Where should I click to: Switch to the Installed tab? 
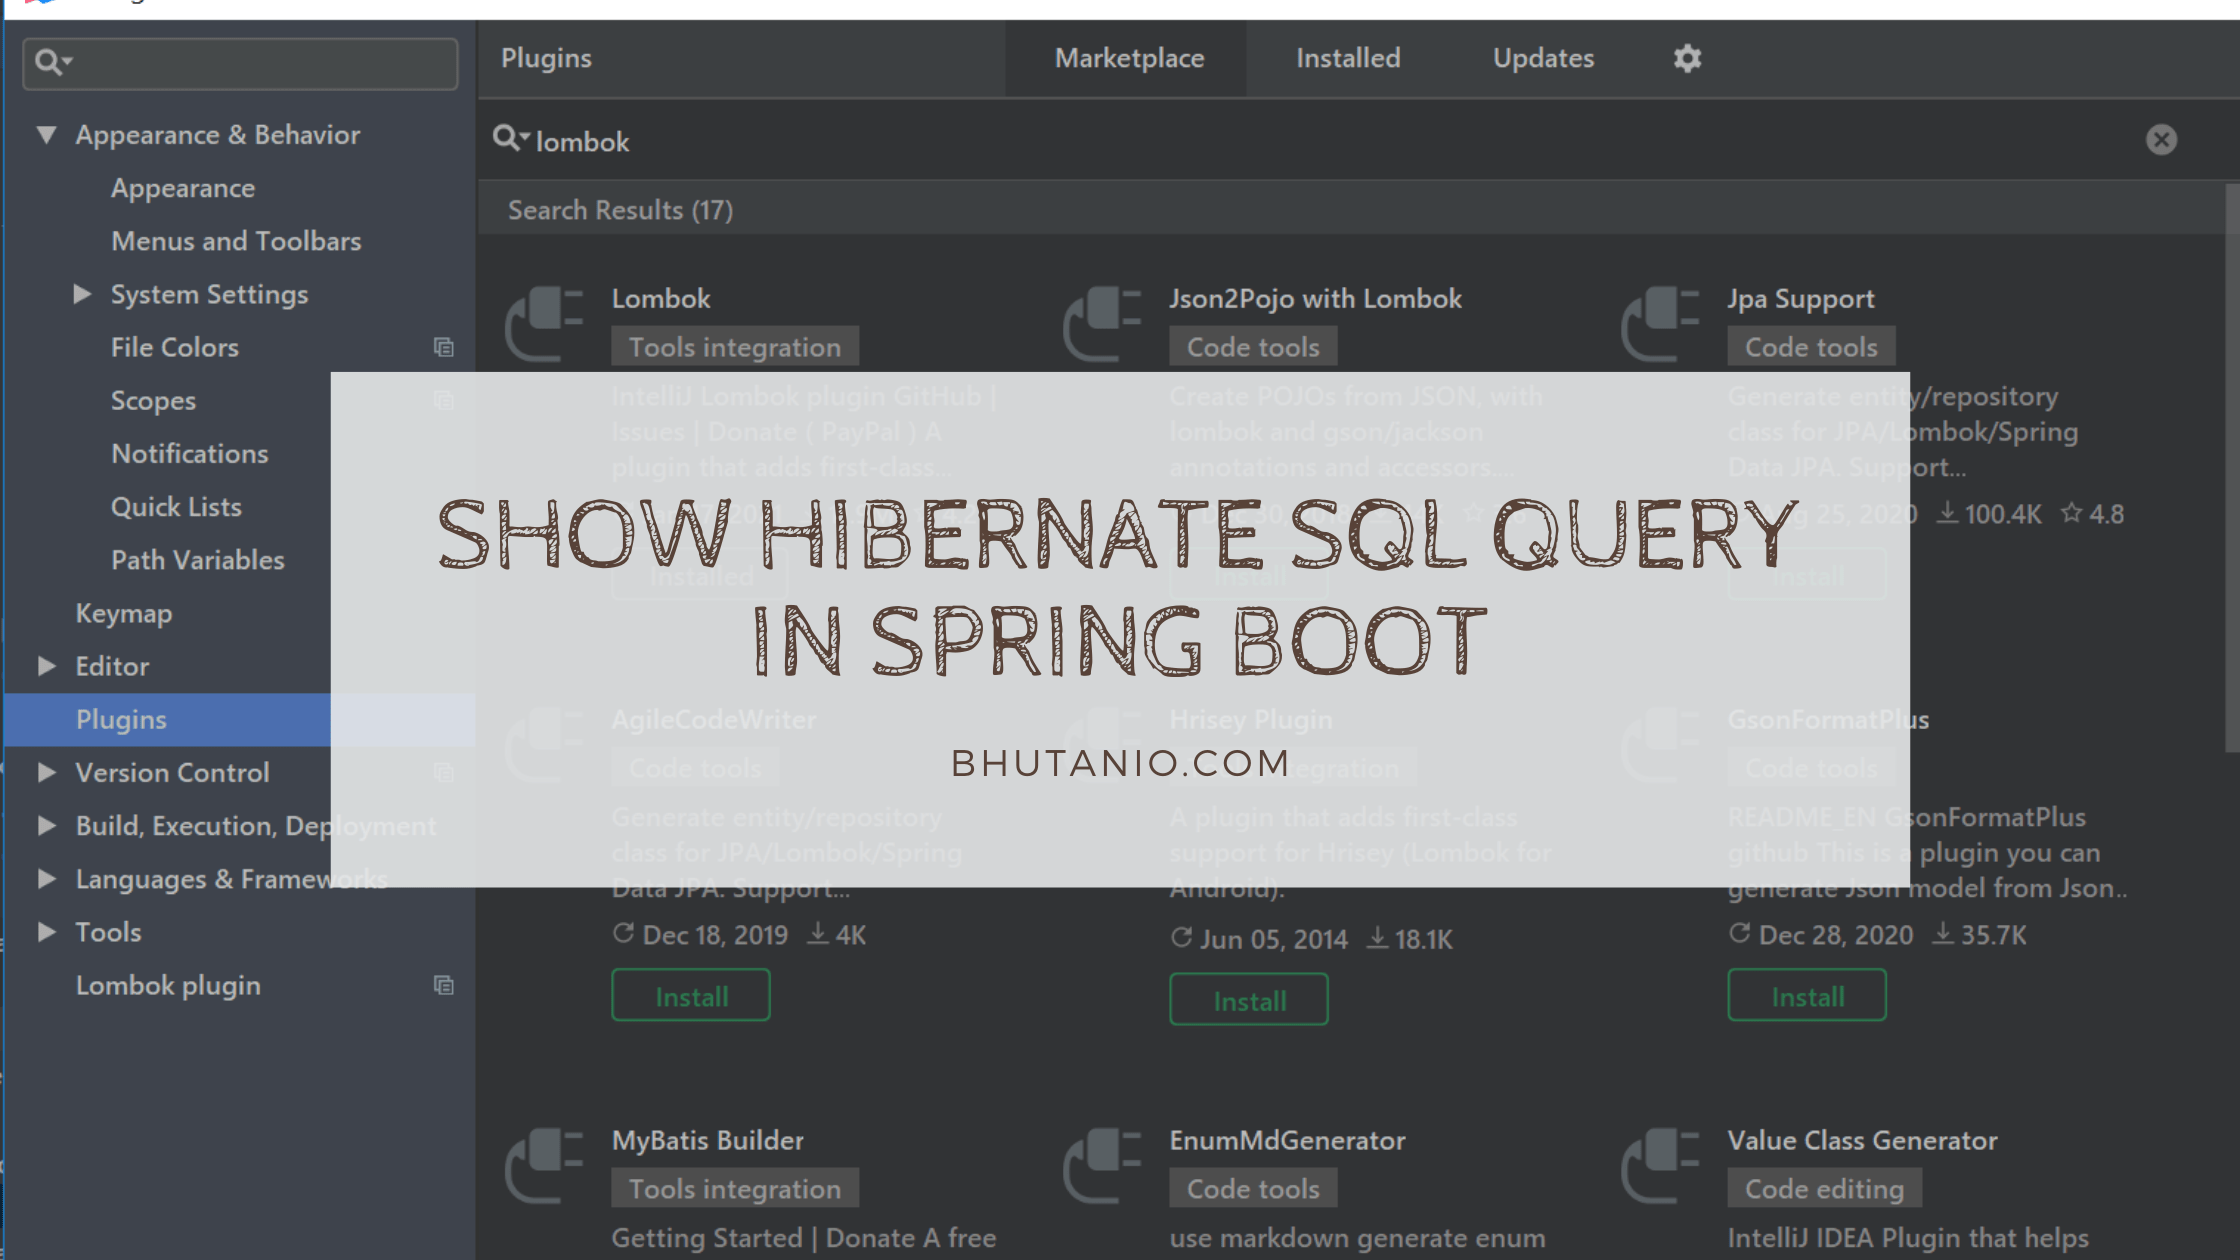coord(1347,58)
